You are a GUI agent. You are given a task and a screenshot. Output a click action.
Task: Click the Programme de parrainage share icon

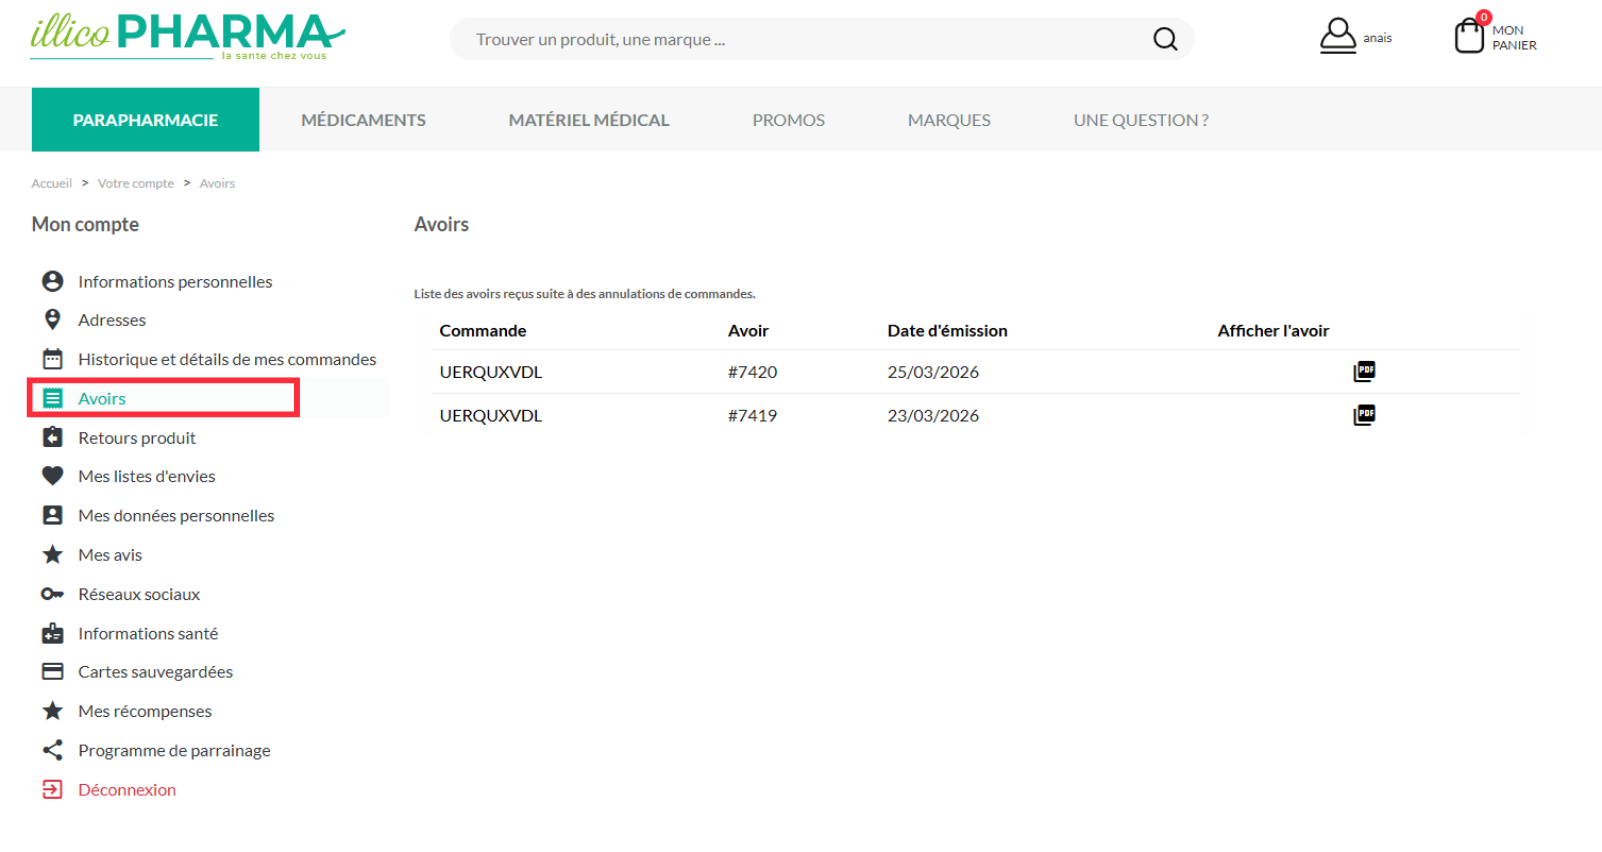coord(52,750)
